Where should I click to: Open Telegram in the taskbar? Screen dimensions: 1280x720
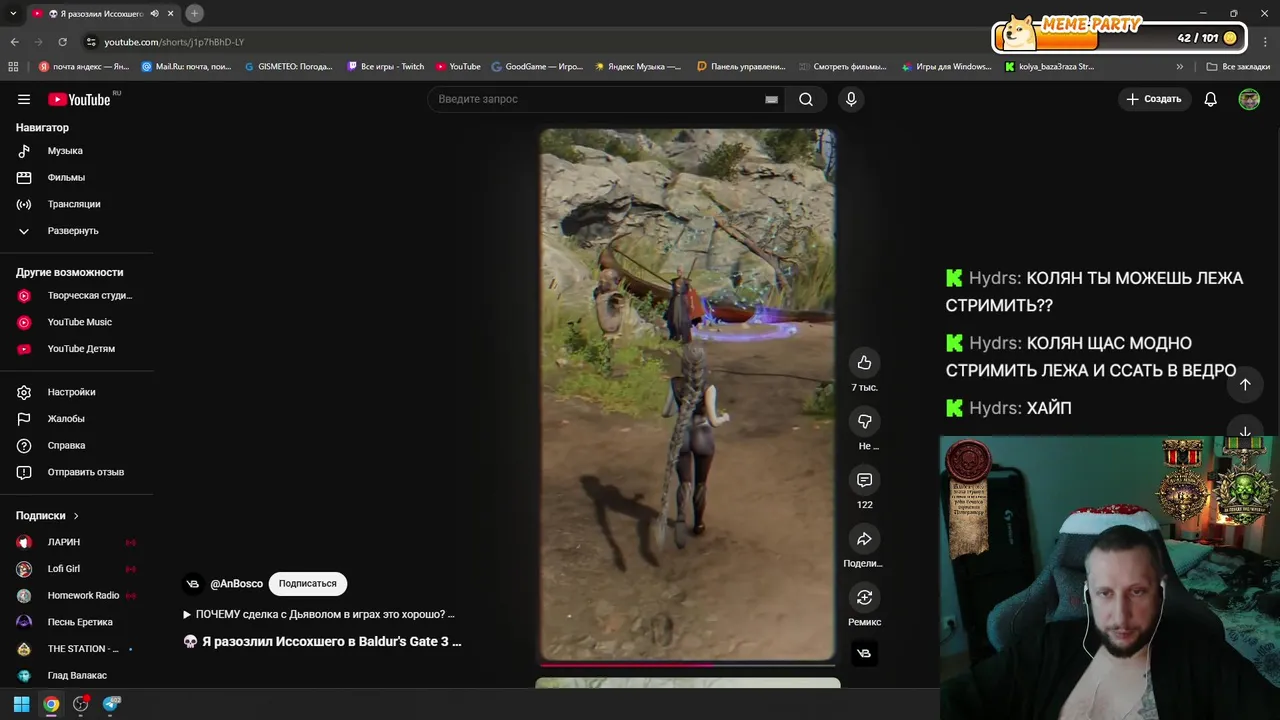tap(111, 704)
